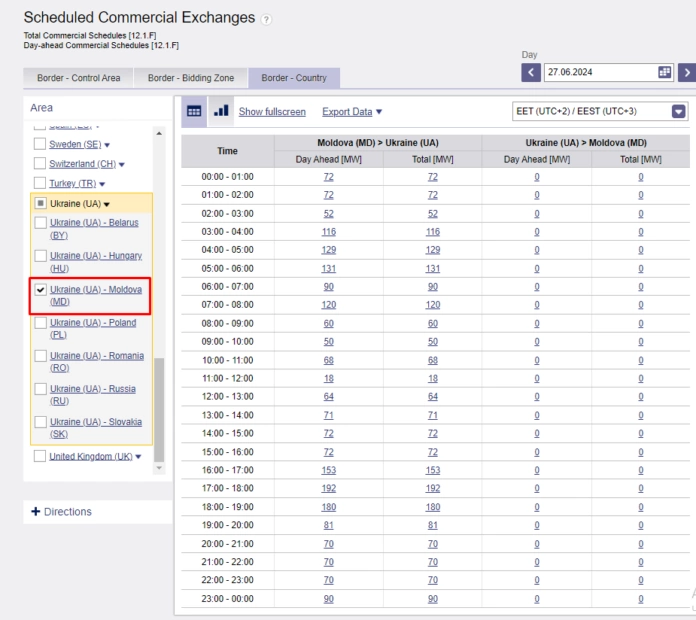Toggle the Ukraine (UA) parent checkbox
This screenshot has width=696, height=620.
pos(40,203)
